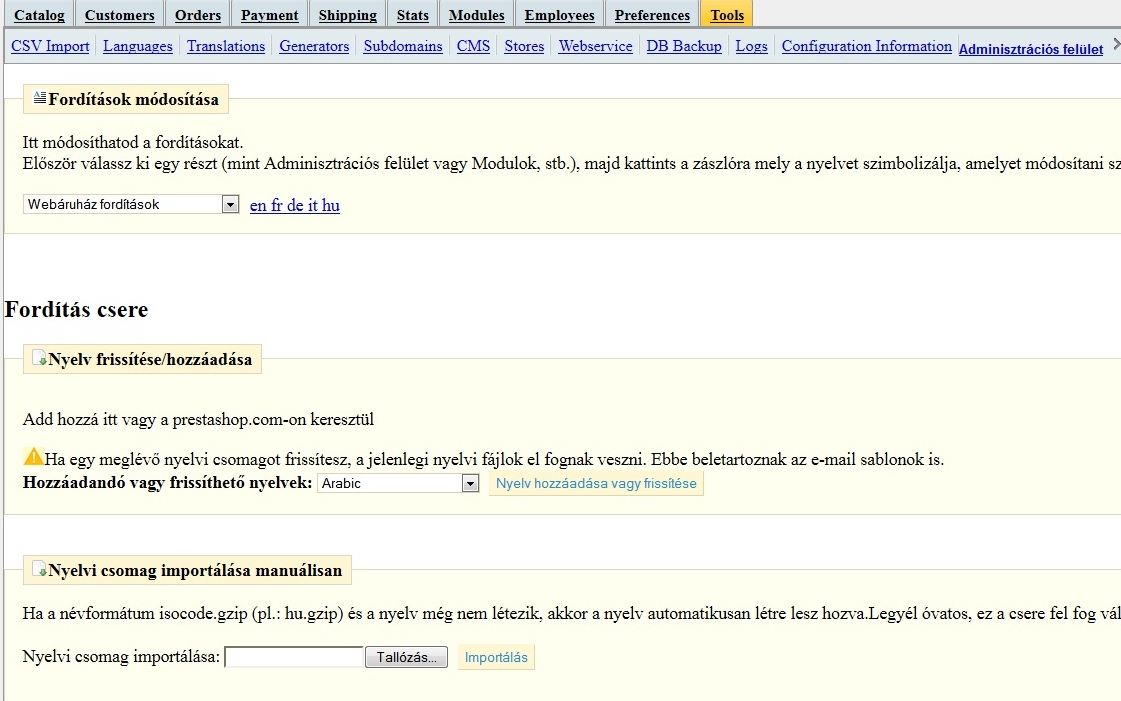The width and height of the screenshot is (1121, 701).
Task: Choose the 'fr' language translation link
Action: [277, 206]
